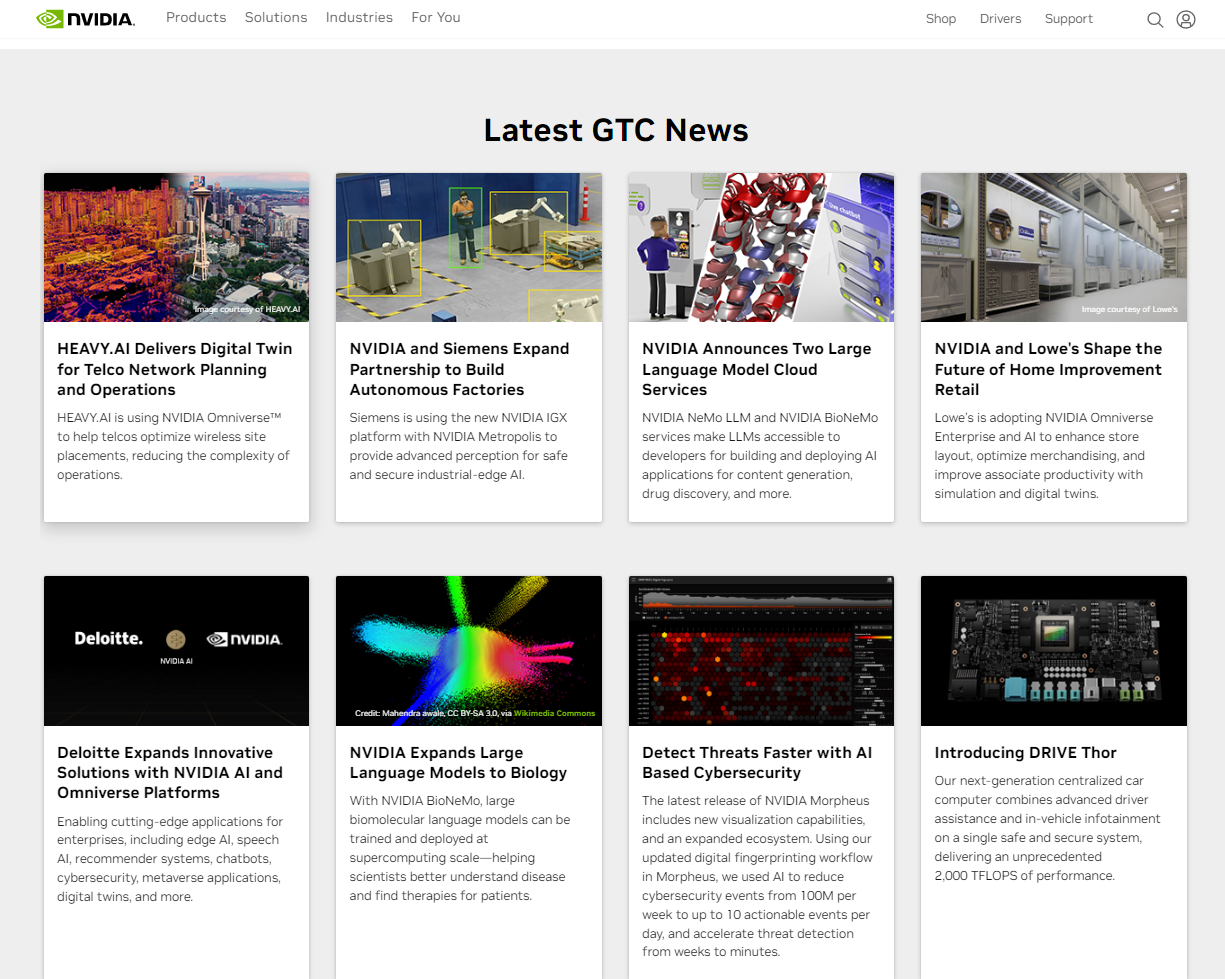
Task: Open the Lowe's store aisle thumbnail
Action: [1054, 247]
